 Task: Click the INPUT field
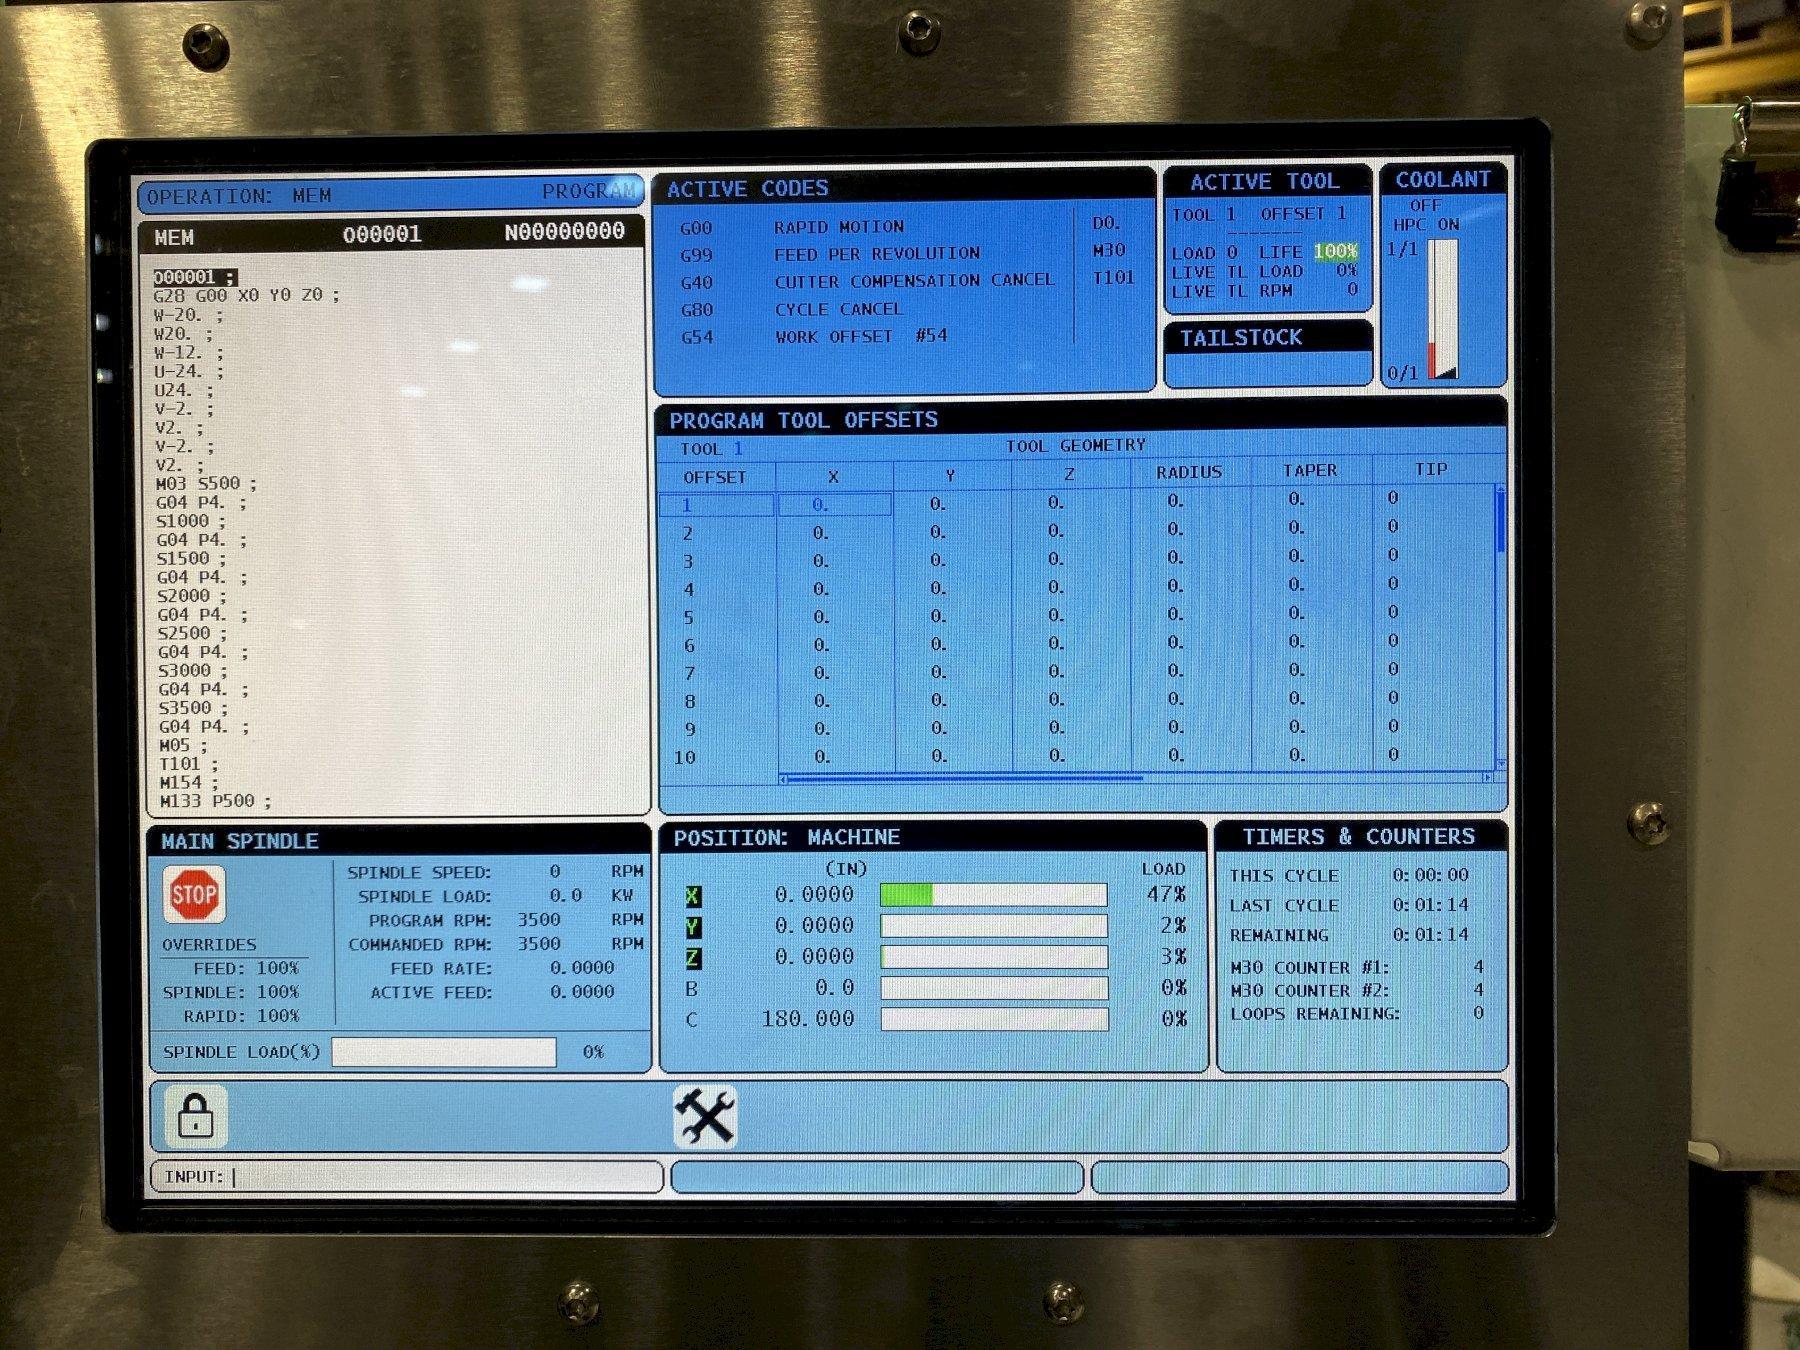406,1177
